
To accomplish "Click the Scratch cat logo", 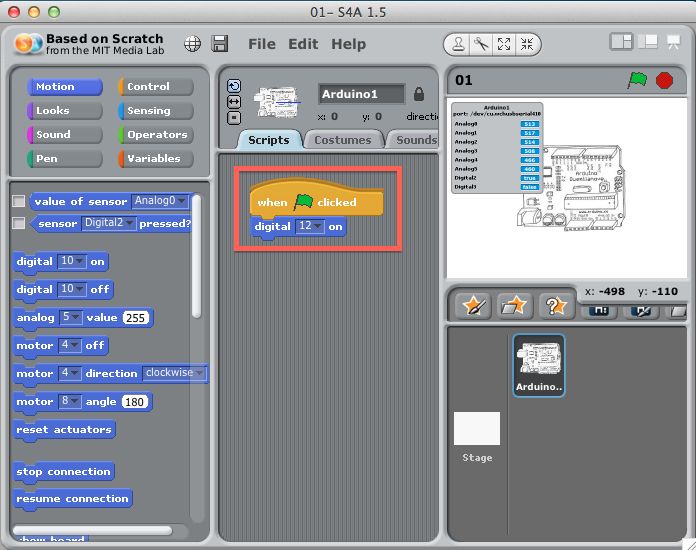I will [28, 44].
